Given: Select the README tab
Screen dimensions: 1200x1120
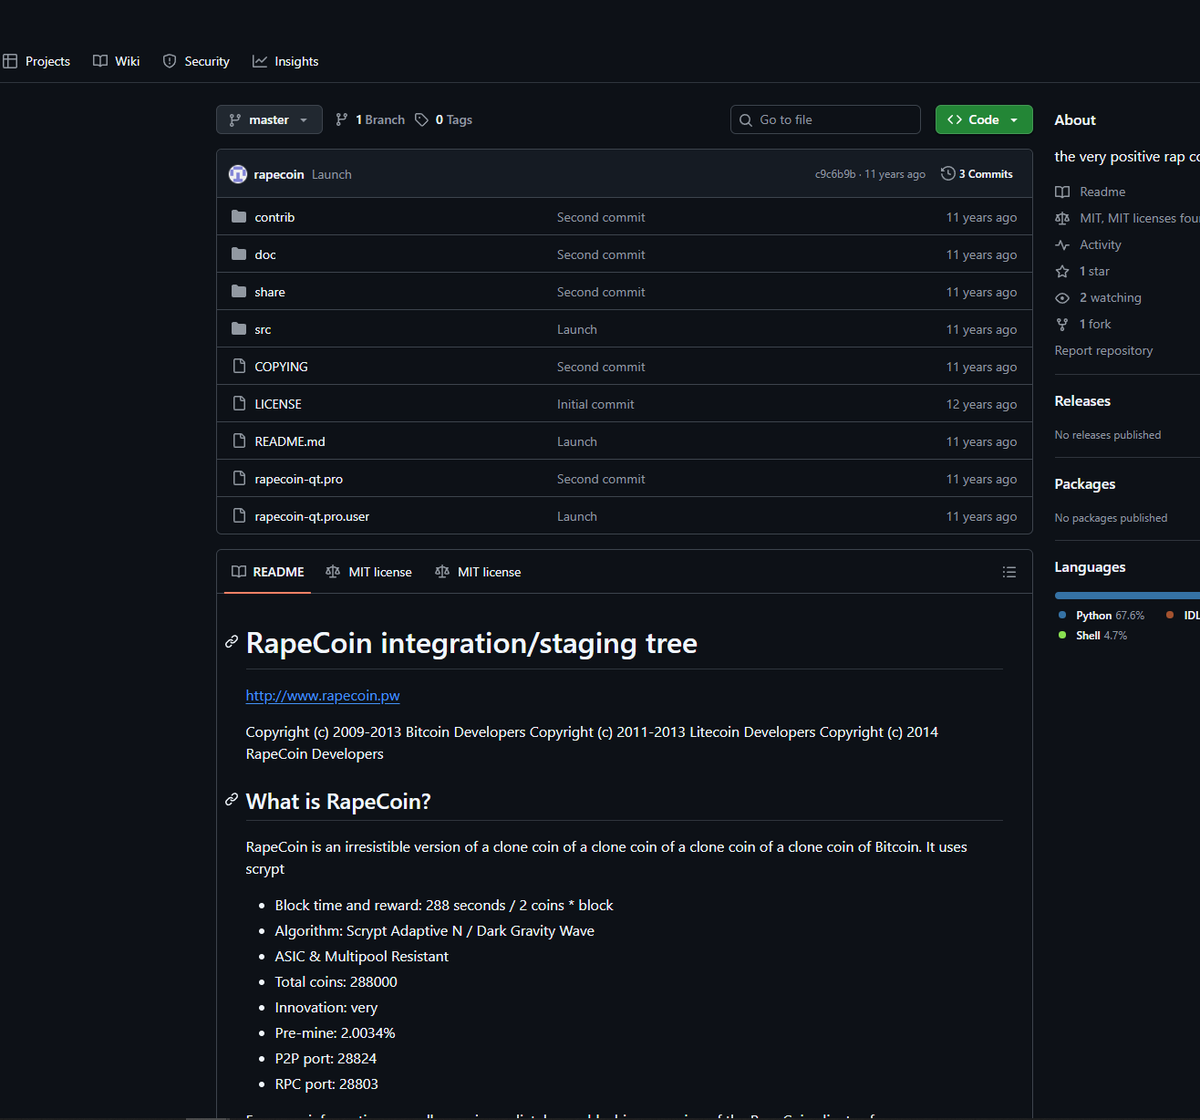Looking at the screenshot, I should point(267,572).
